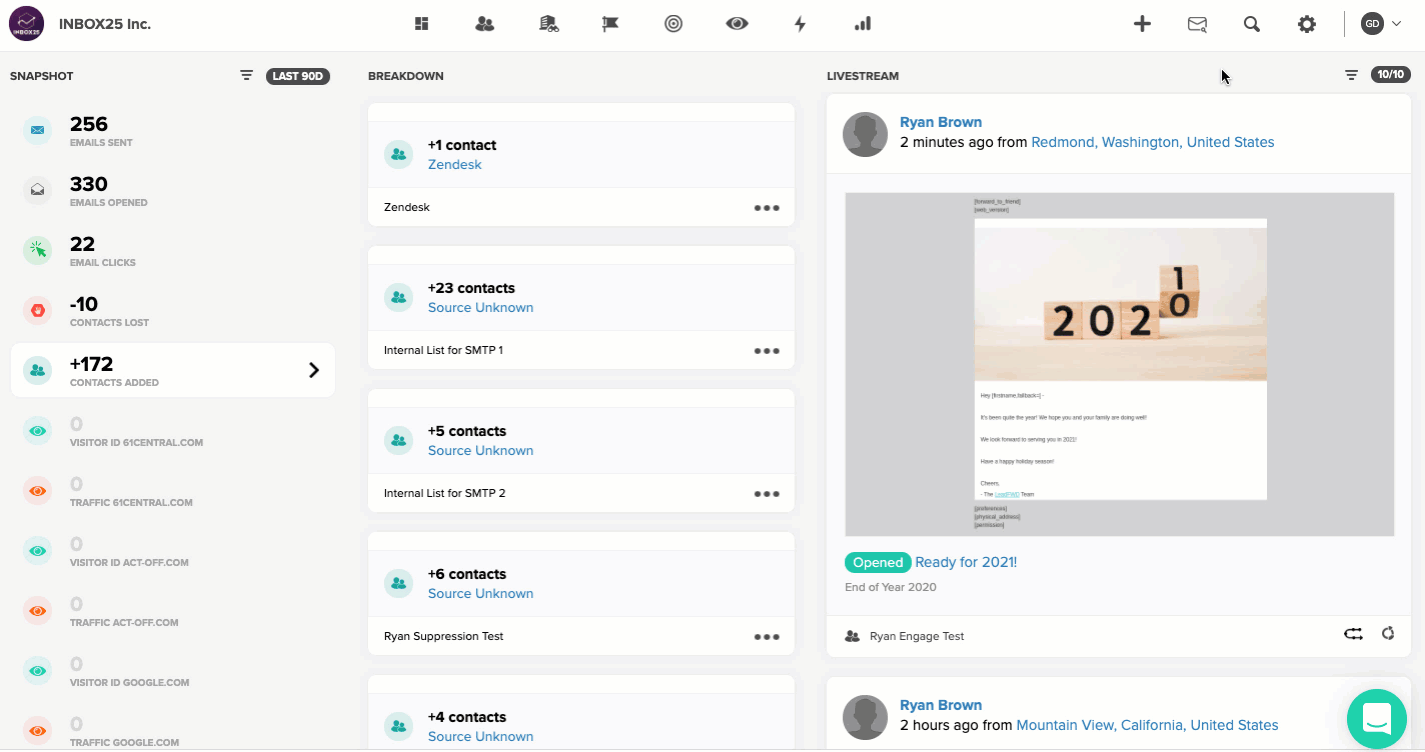Screen dimensions: 1425x752
Task: Open the settings gear icon
Action: pyautogui.click(x=1307, y=24)
